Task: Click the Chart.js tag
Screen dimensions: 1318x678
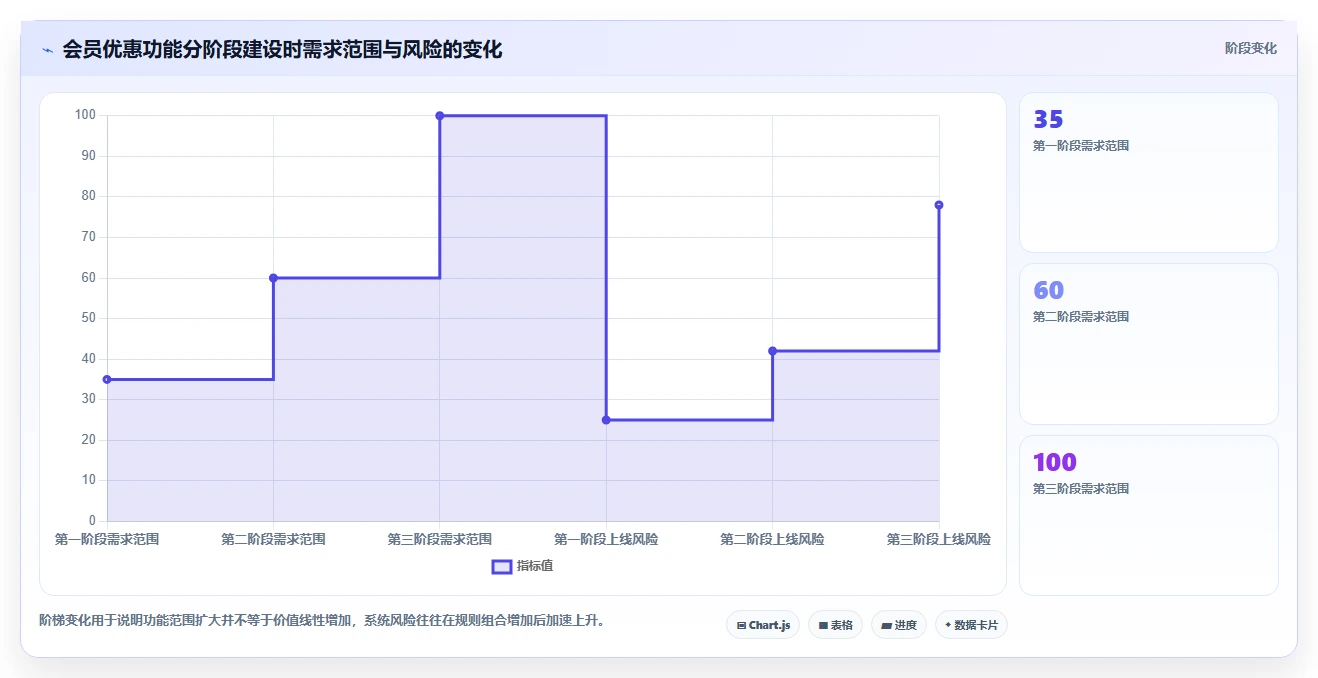Action: pos(763,625)
